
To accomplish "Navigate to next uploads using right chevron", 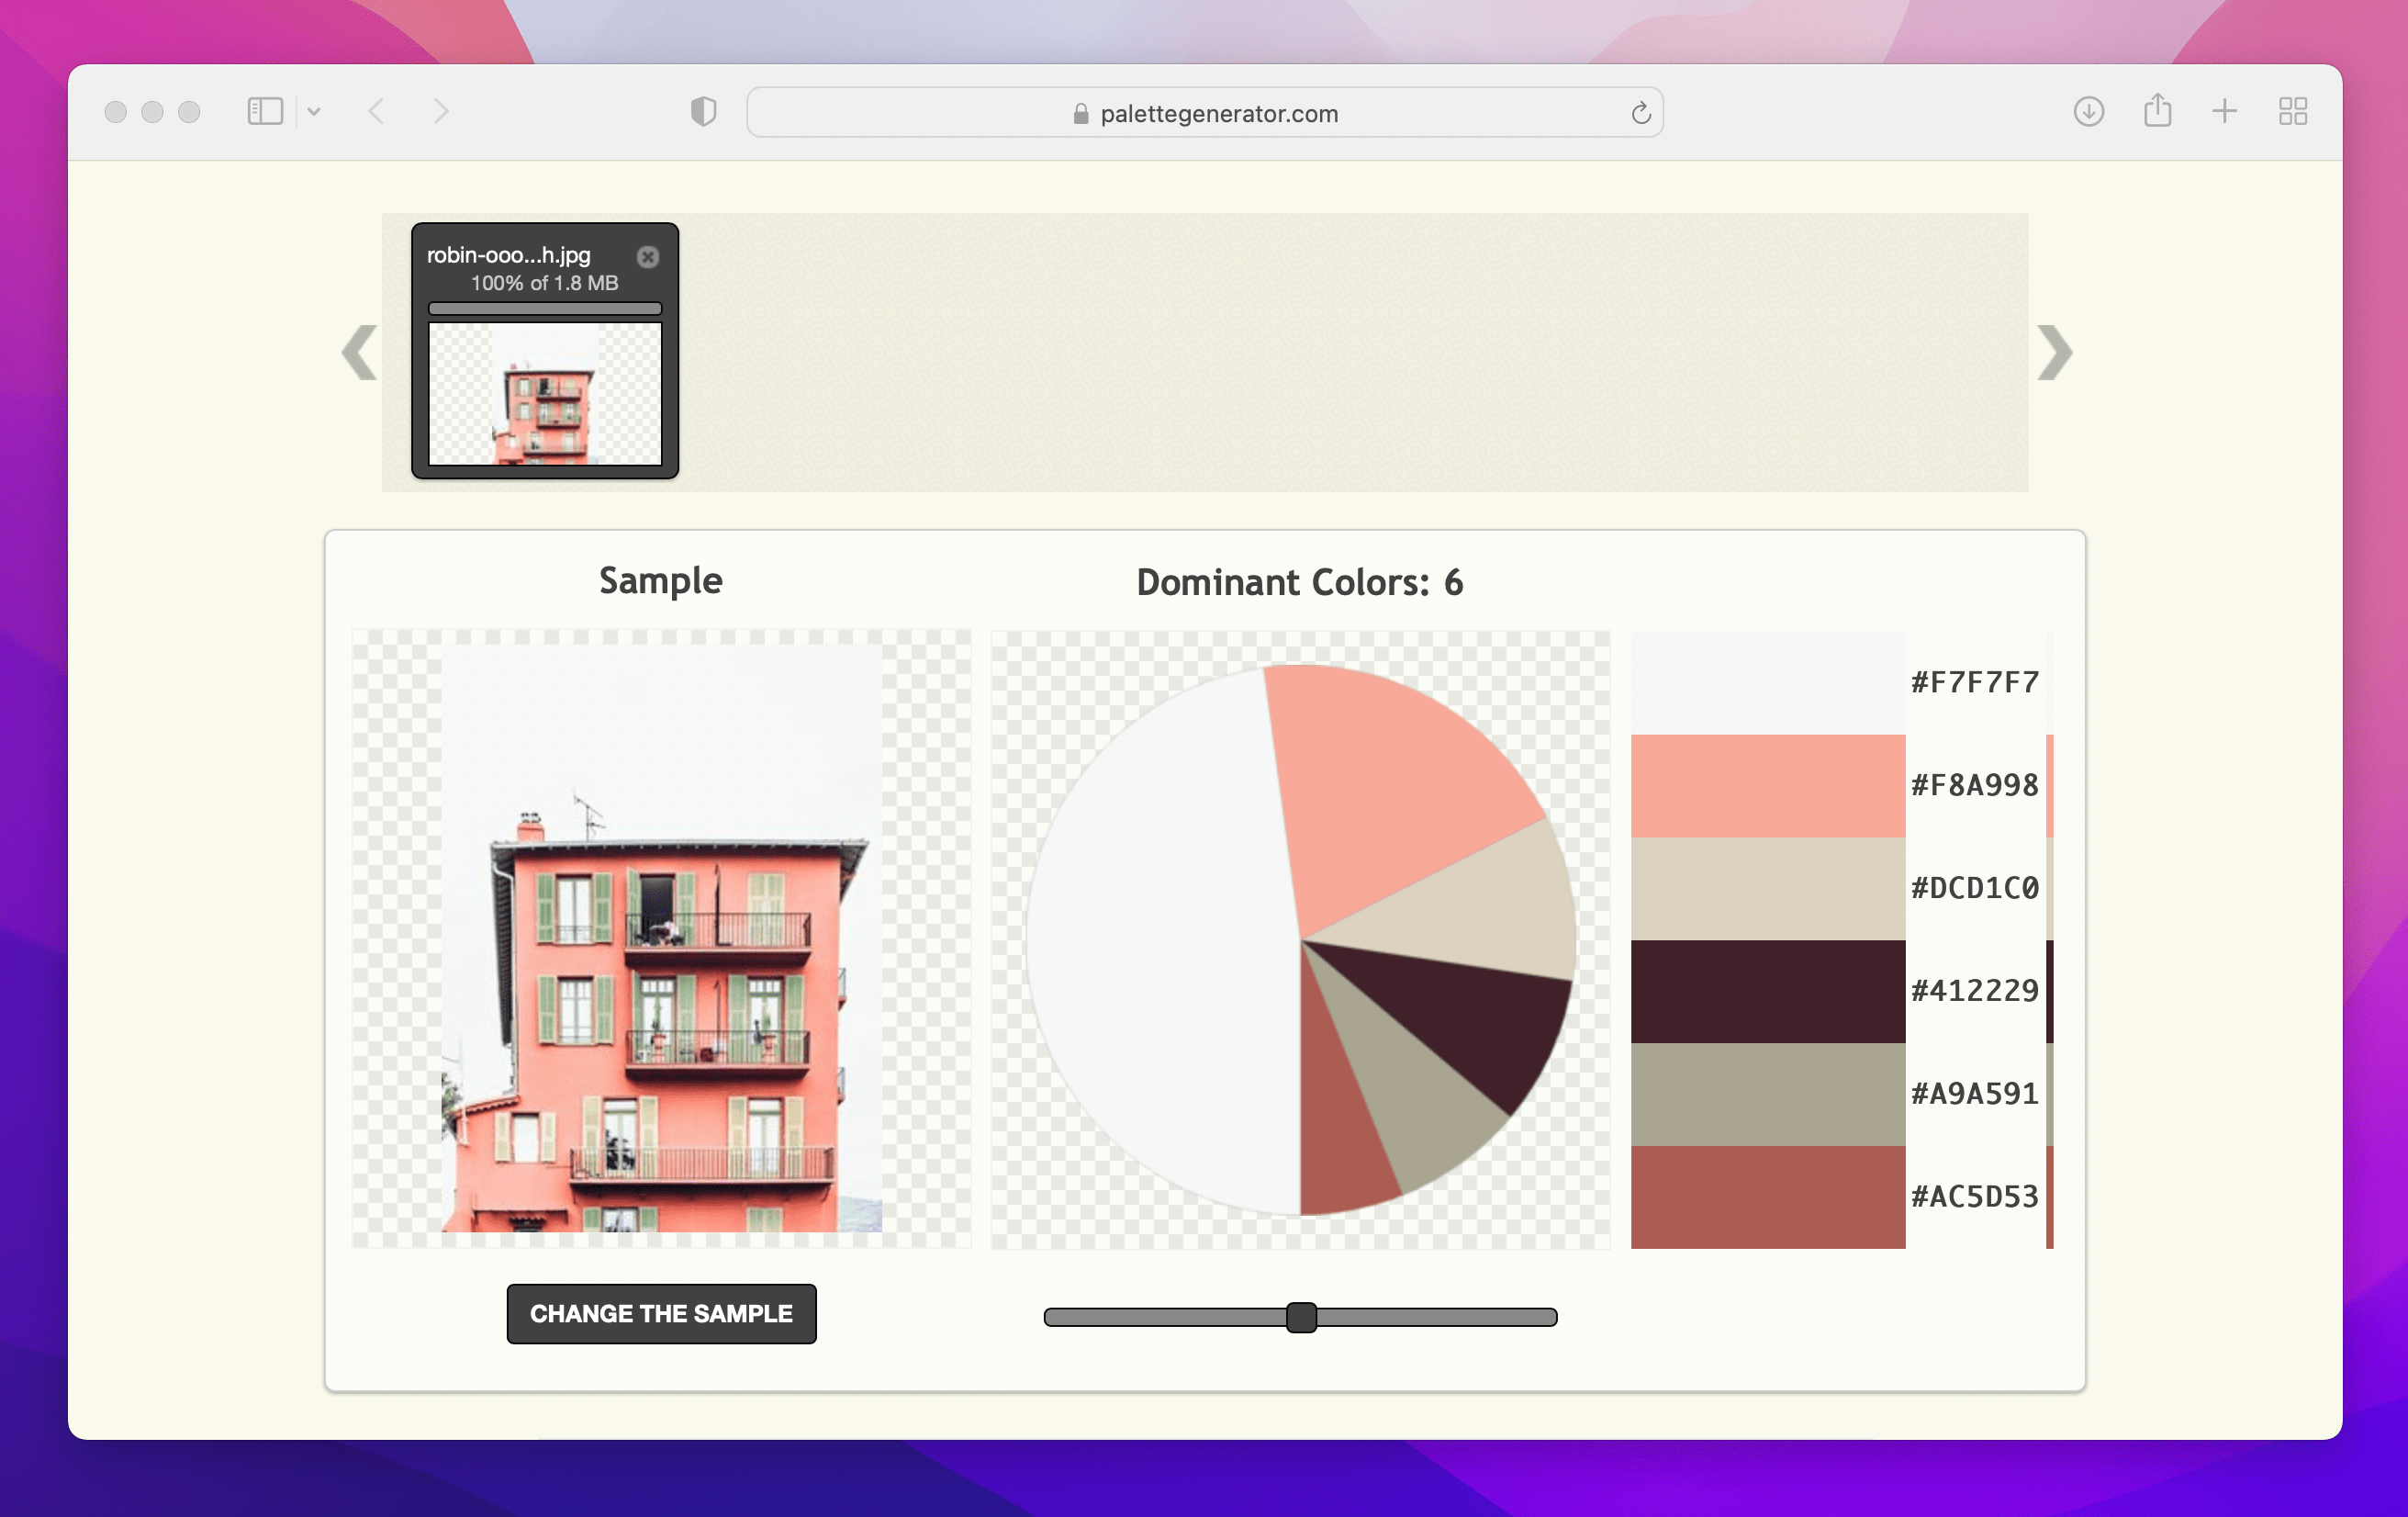I will [x=2053, y=352].
